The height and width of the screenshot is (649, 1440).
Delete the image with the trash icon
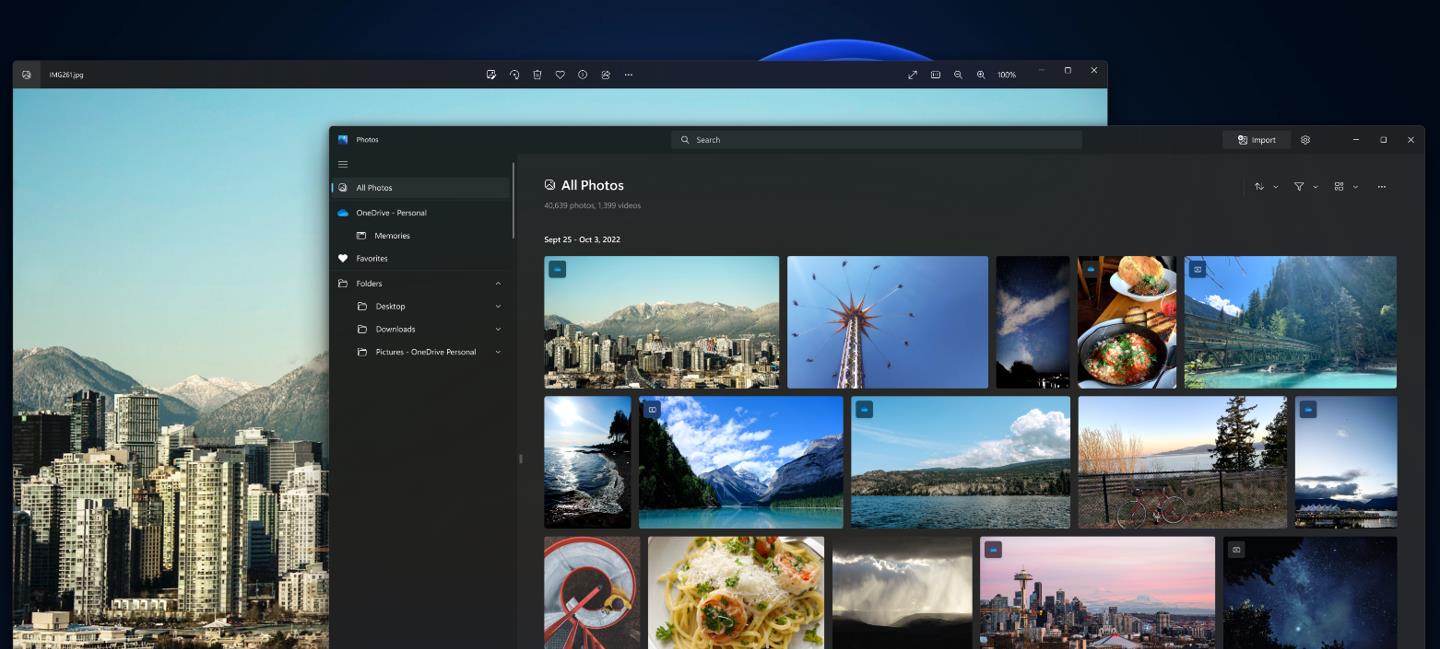coord(537,74)
